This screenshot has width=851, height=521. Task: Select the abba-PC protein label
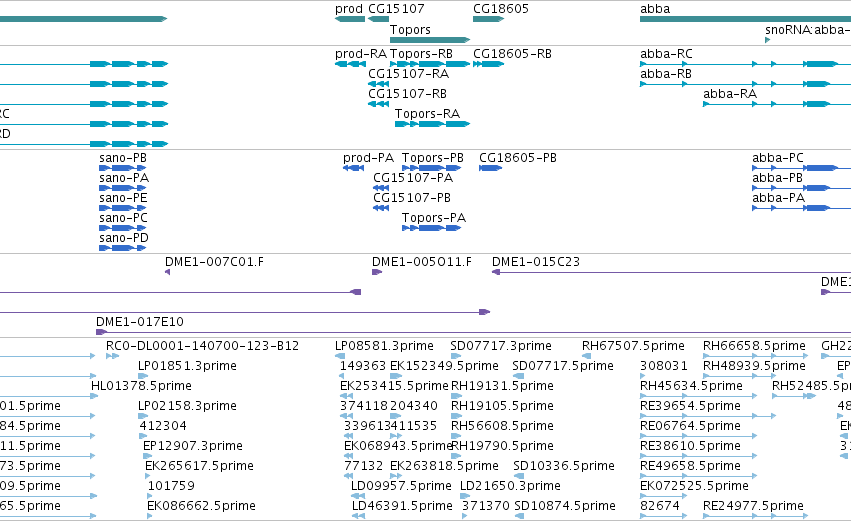pos(778,158)
